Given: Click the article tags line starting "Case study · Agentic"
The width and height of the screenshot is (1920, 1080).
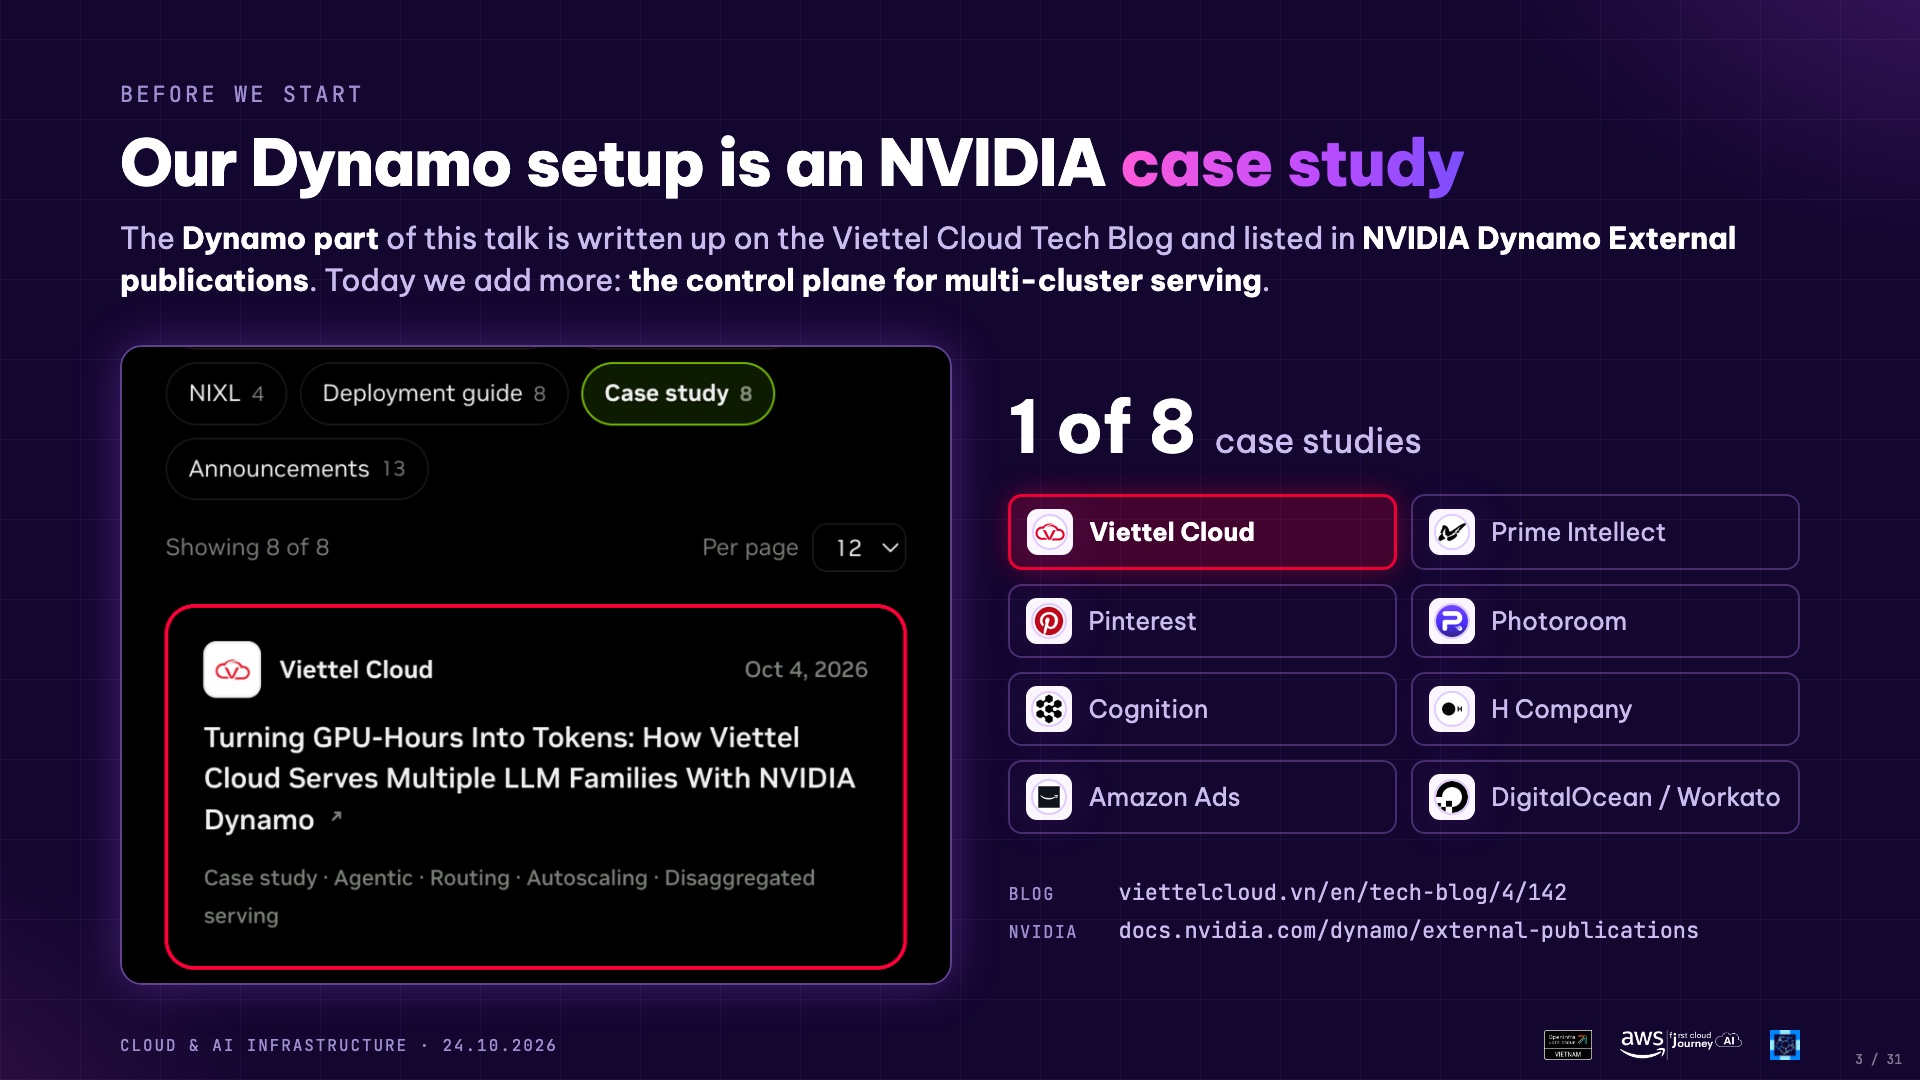Looking at the screenshot, I should 509,896.
